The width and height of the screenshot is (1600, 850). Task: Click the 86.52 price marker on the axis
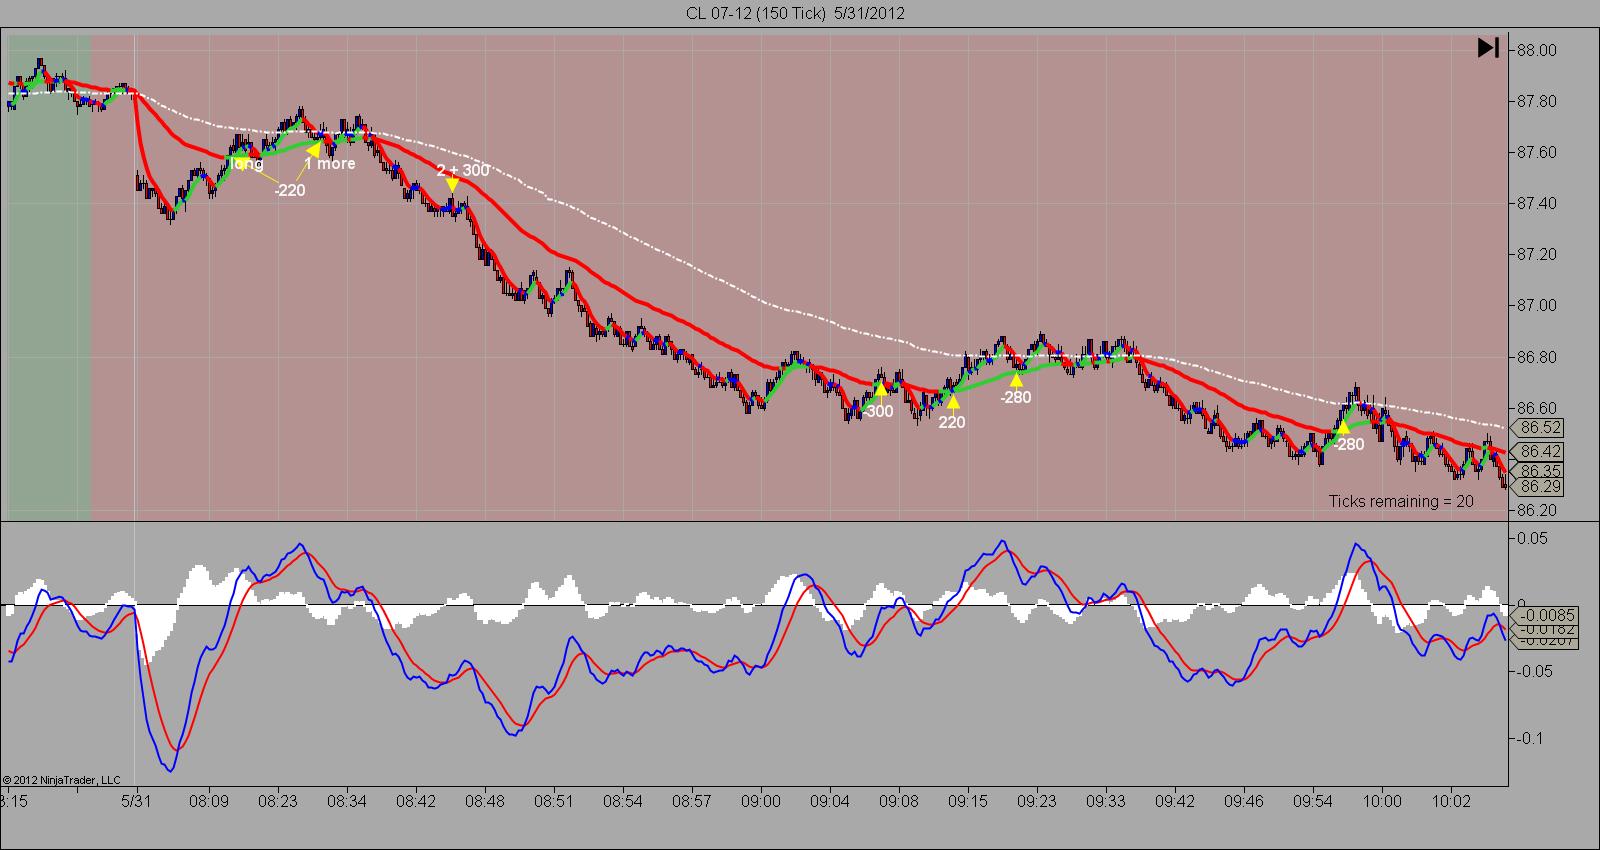pyautogui.click(x=1539, y=428)
